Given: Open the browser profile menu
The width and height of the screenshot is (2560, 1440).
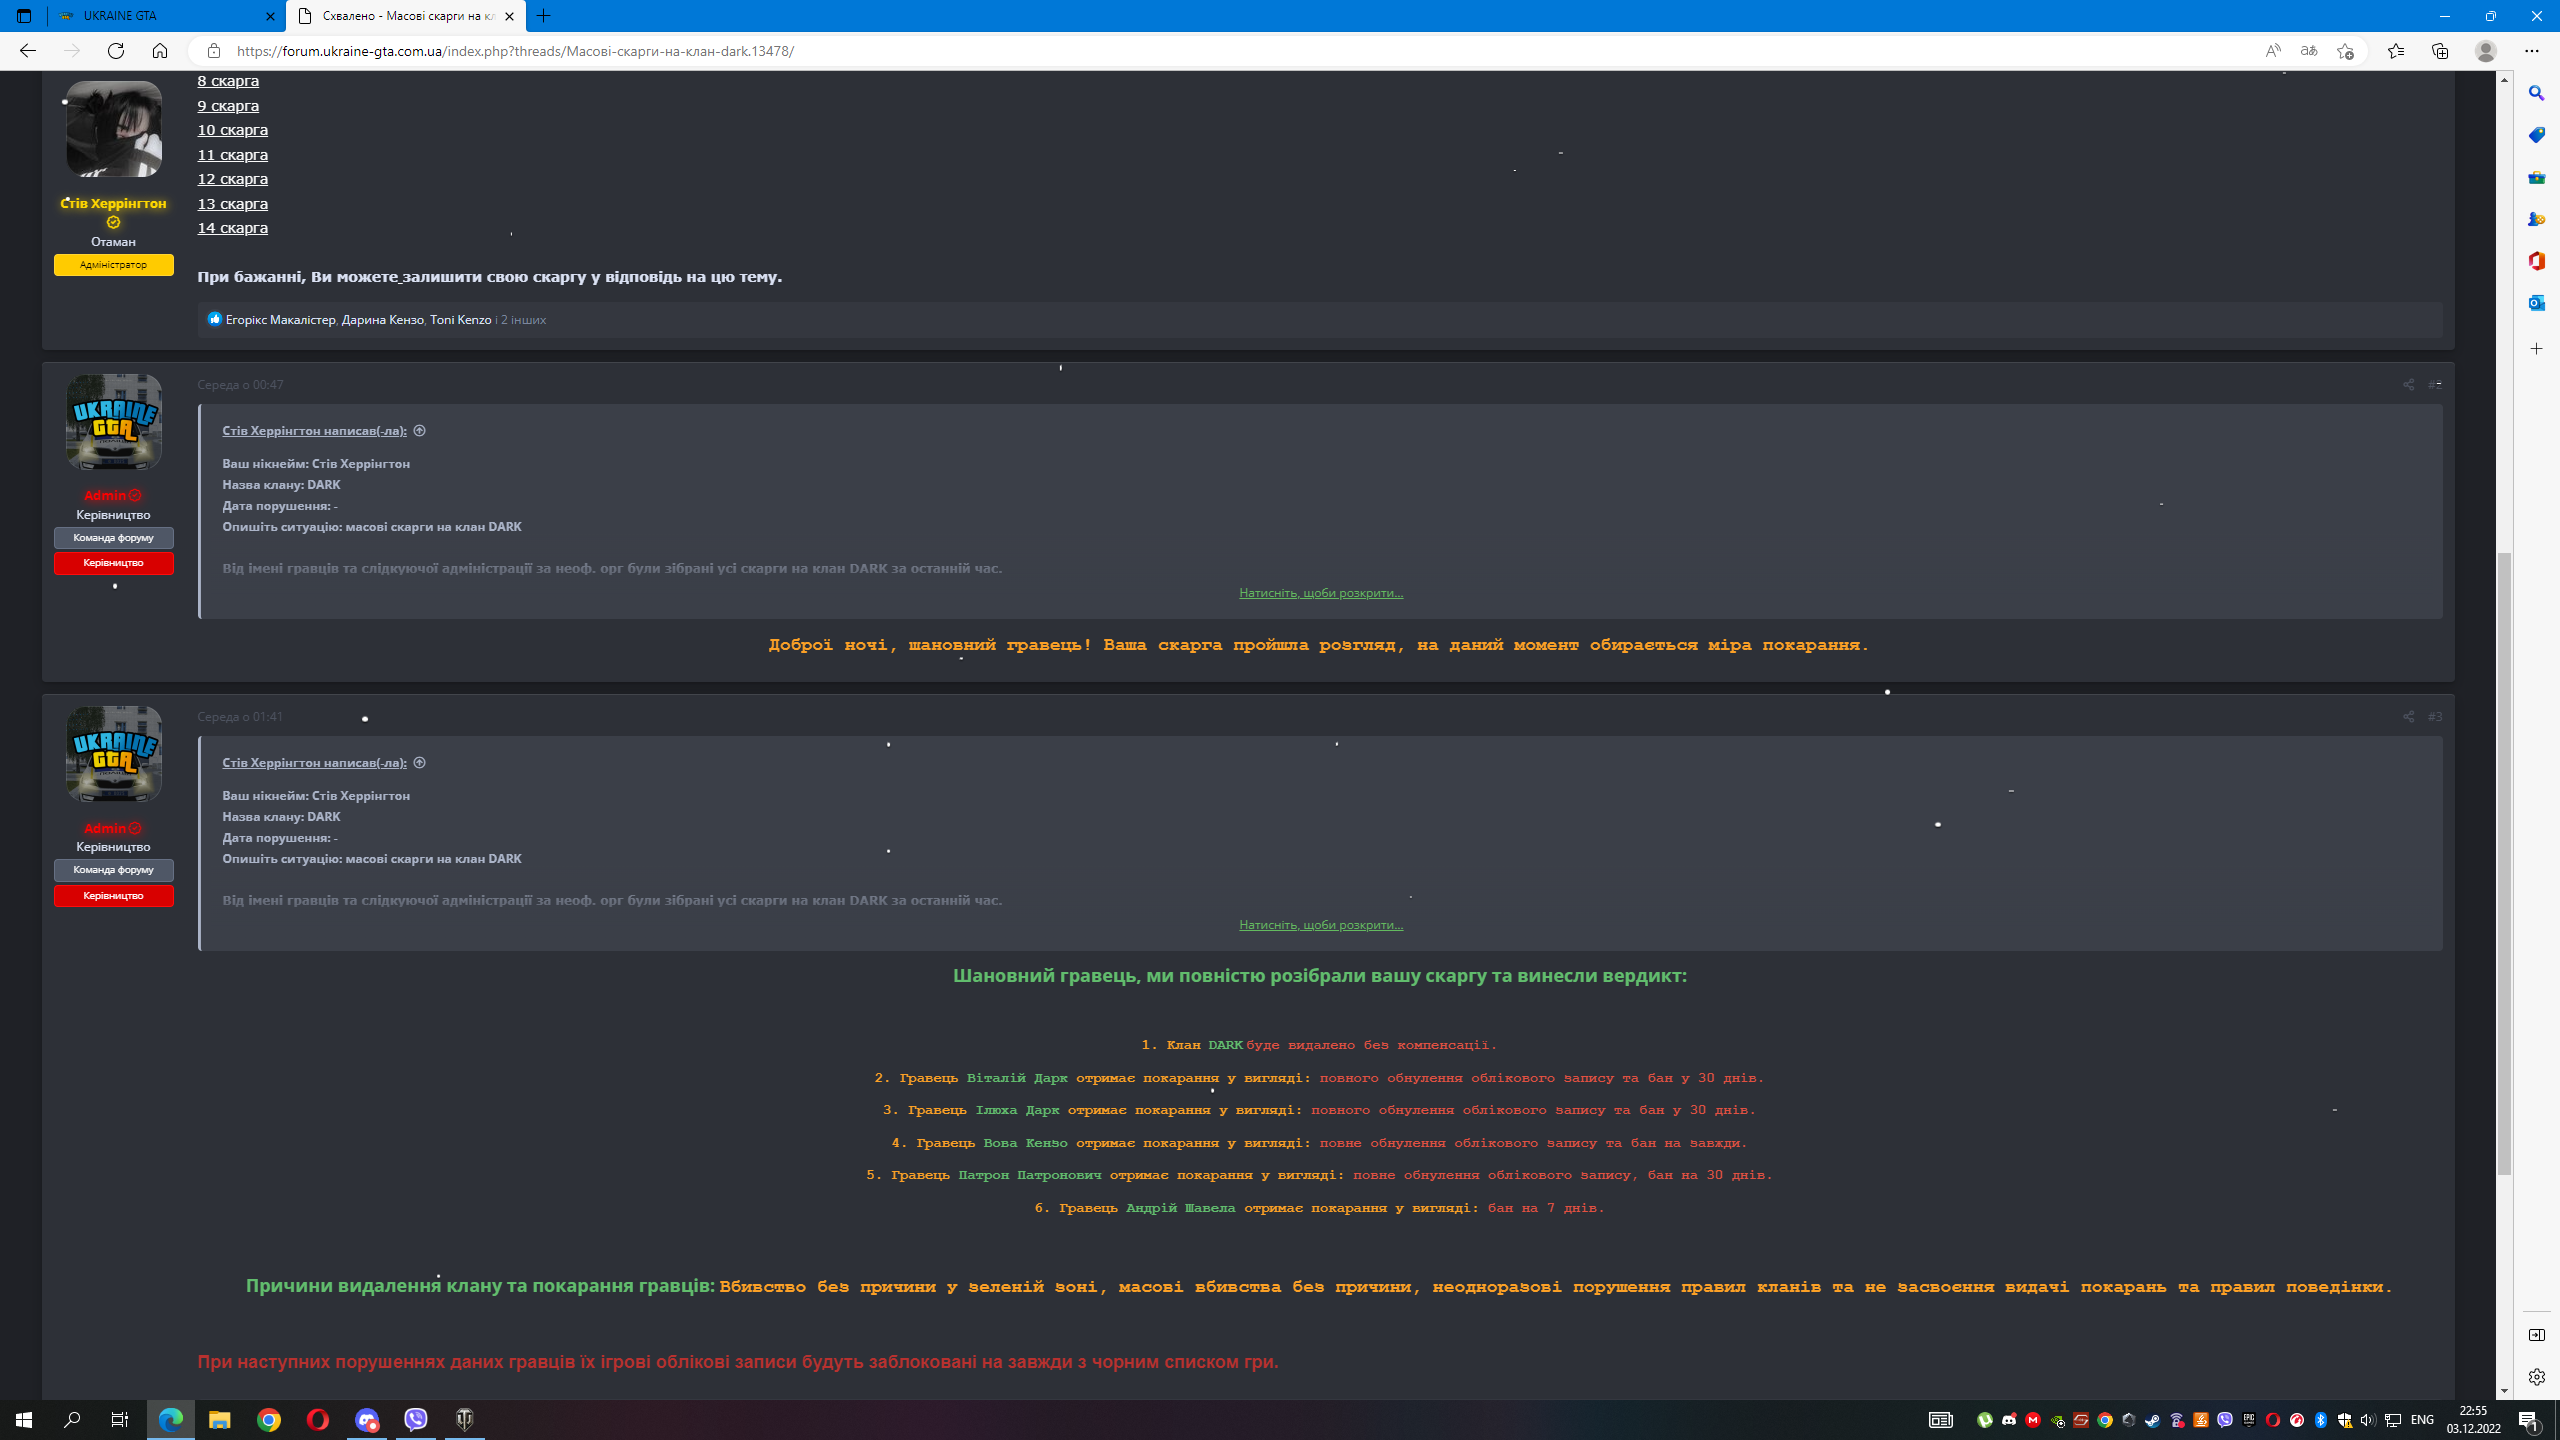Looking at the screenshot, I should (2486, 51).
